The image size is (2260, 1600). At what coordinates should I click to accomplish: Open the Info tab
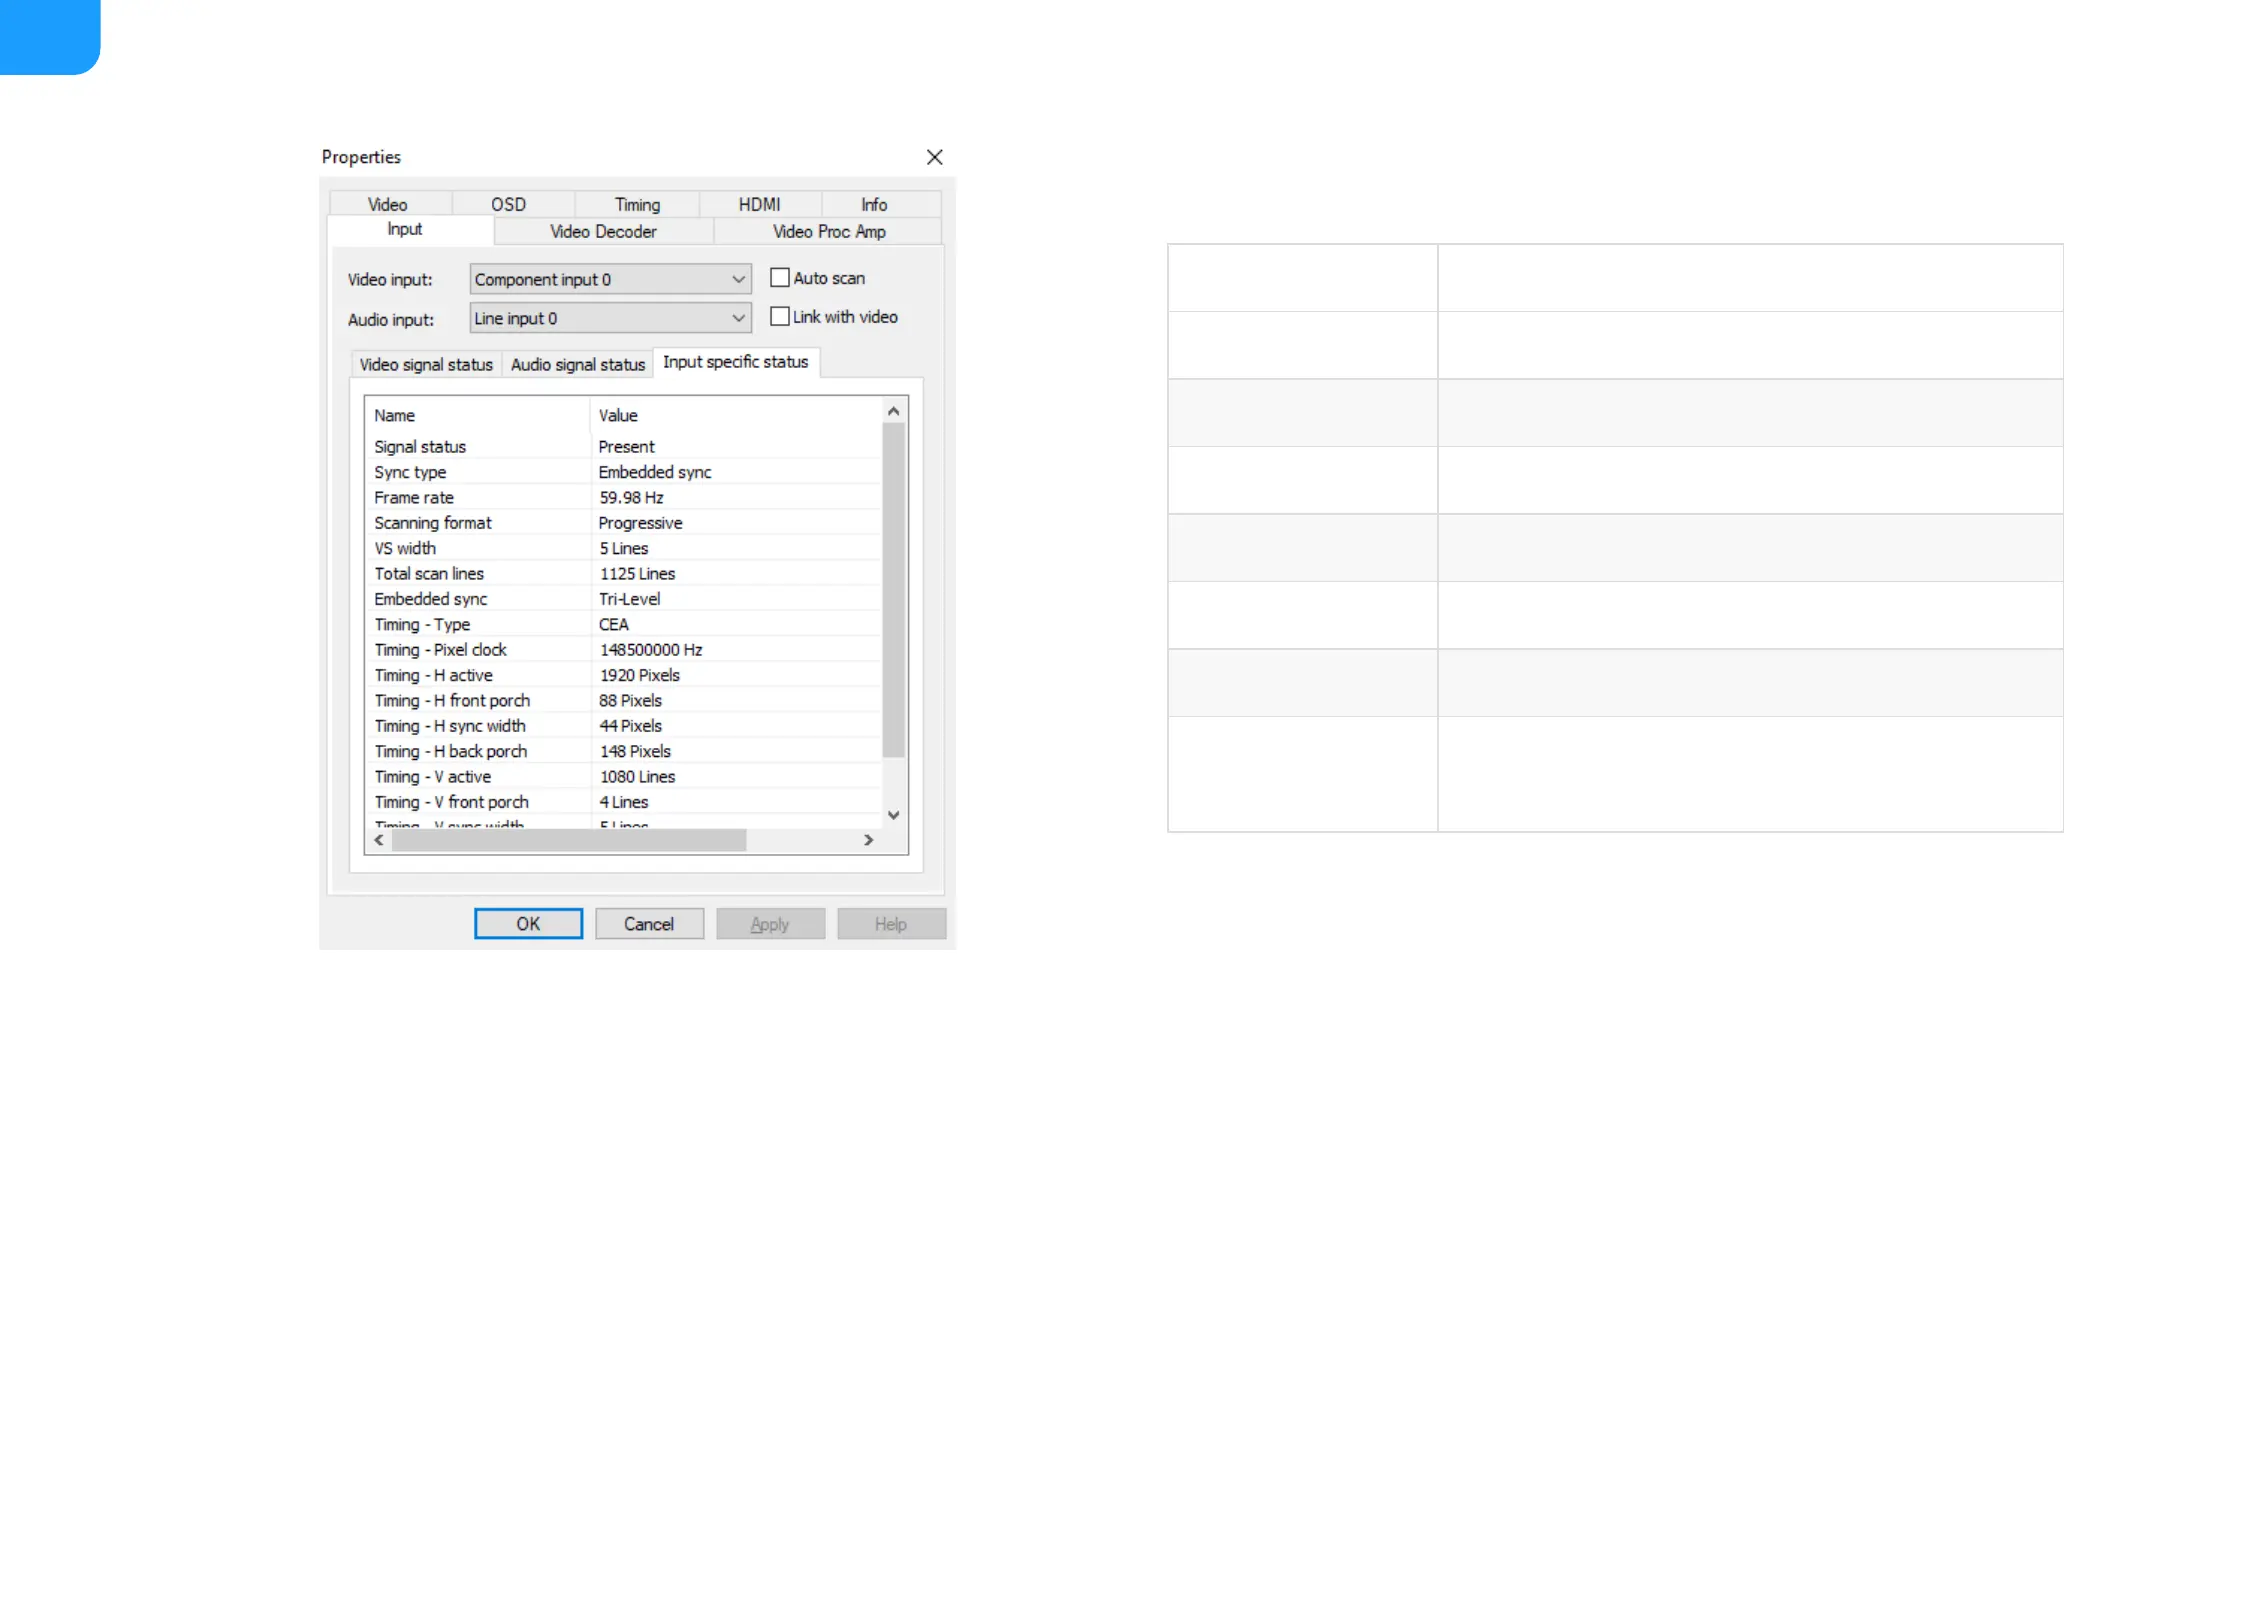(874, 204)
